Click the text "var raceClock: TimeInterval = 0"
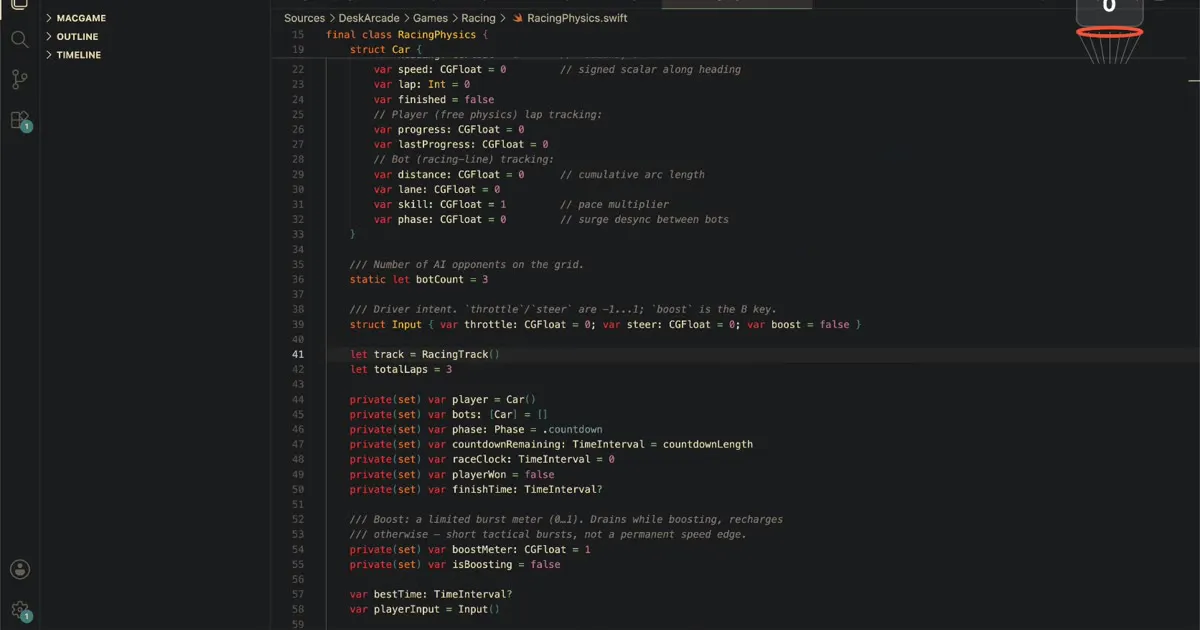1200x630 pixels. click(521, 459)
